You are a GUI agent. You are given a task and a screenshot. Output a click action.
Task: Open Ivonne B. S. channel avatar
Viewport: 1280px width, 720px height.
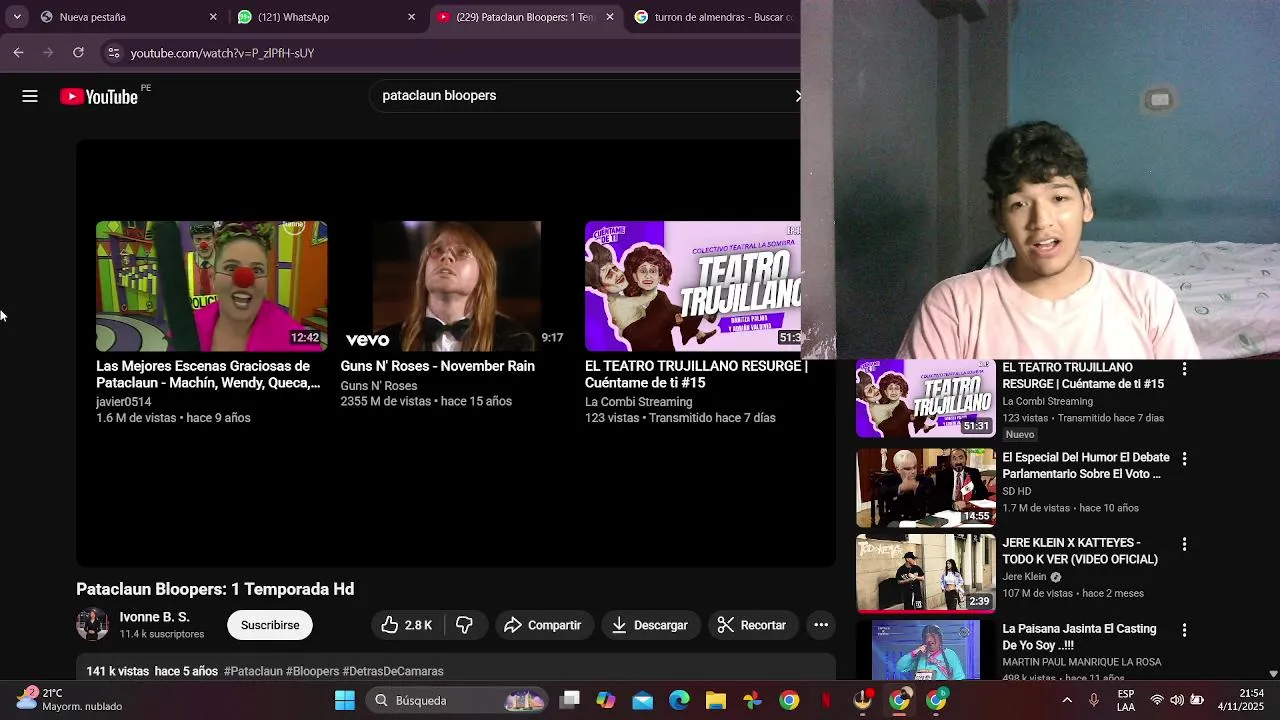[x=93, y=624]
